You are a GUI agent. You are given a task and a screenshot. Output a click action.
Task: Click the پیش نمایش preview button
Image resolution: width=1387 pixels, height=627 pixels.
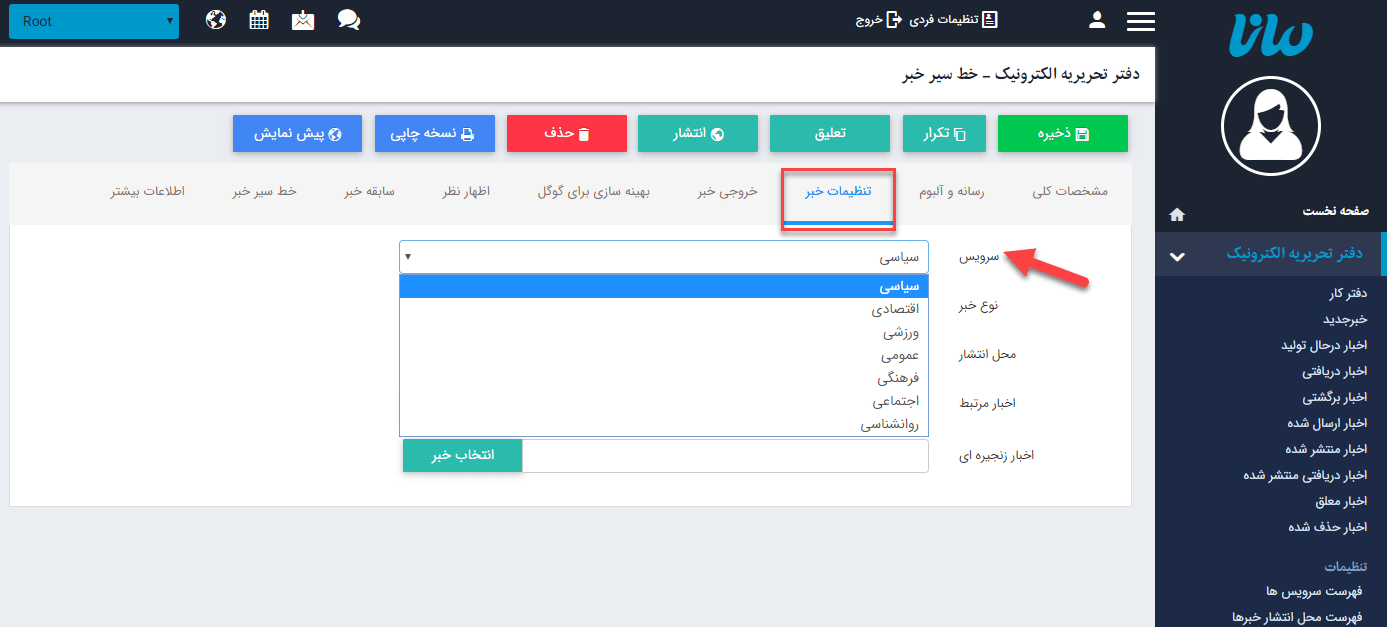pos(297,132)
